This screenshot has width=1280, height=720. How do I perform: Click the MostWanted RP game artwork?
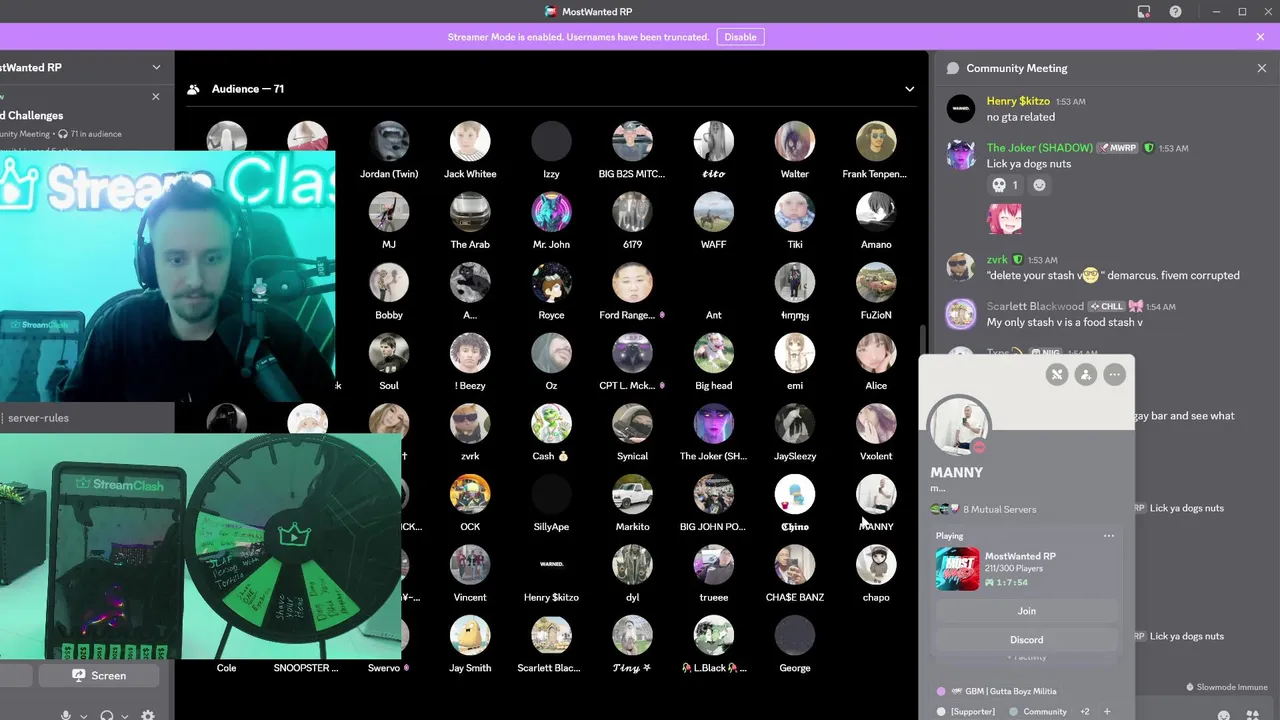[957, 569]
